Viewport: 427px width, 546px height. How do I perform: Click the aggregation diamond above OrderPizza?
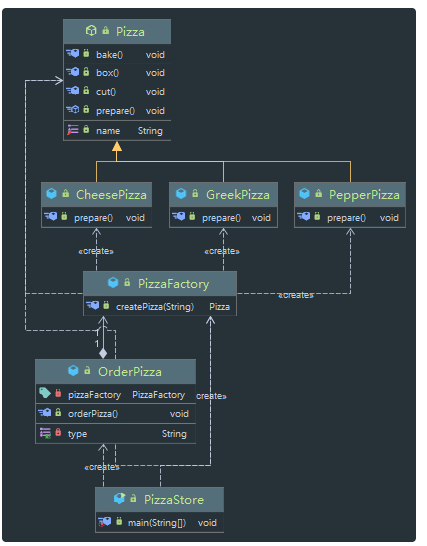coord(103,354)
